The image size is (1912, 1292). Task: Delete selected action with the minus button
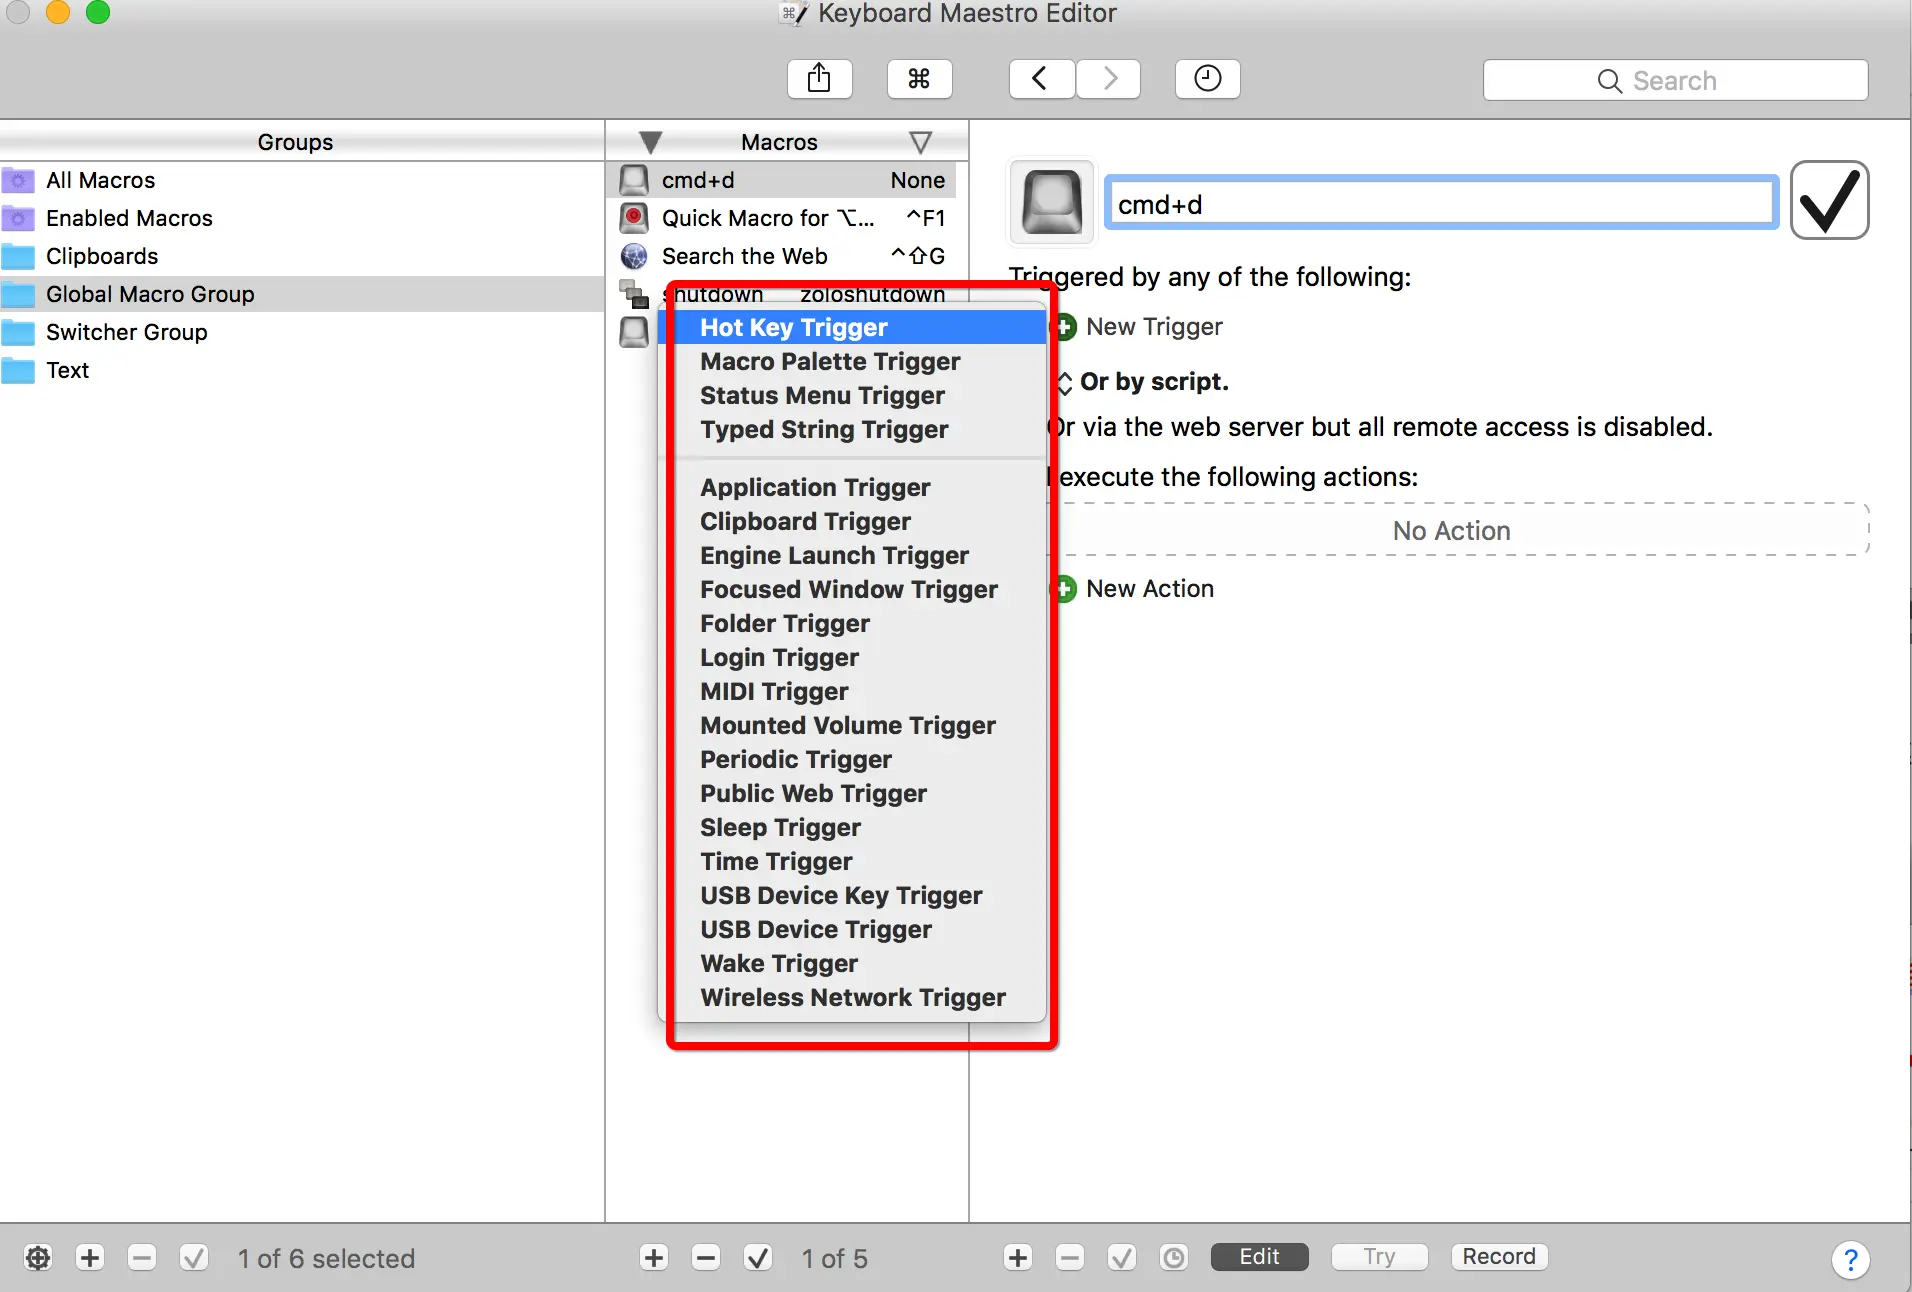(1070, 1258)
